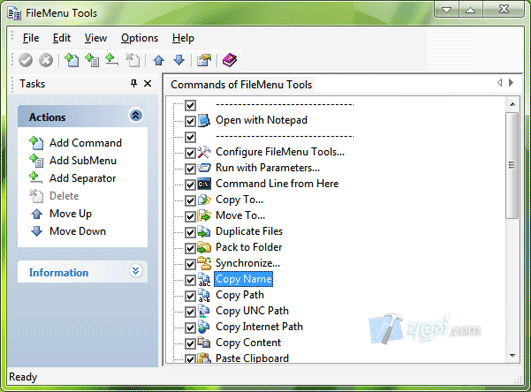Click the Synchronize... row icon
The image size is (531, 392).
(x=204, y=263)
